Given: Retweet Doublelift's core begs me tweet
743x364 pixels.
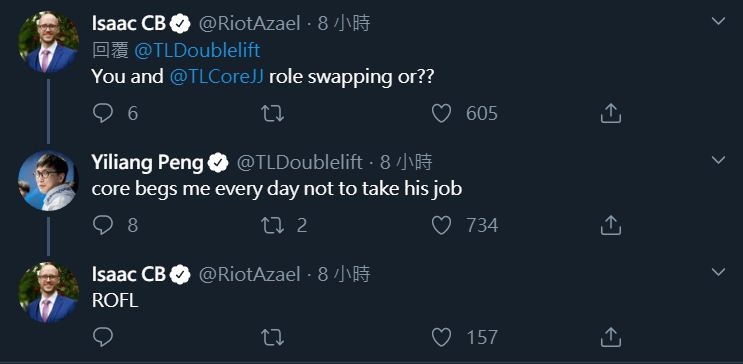Looking at the screenshot, I should (x=272, y=225).
